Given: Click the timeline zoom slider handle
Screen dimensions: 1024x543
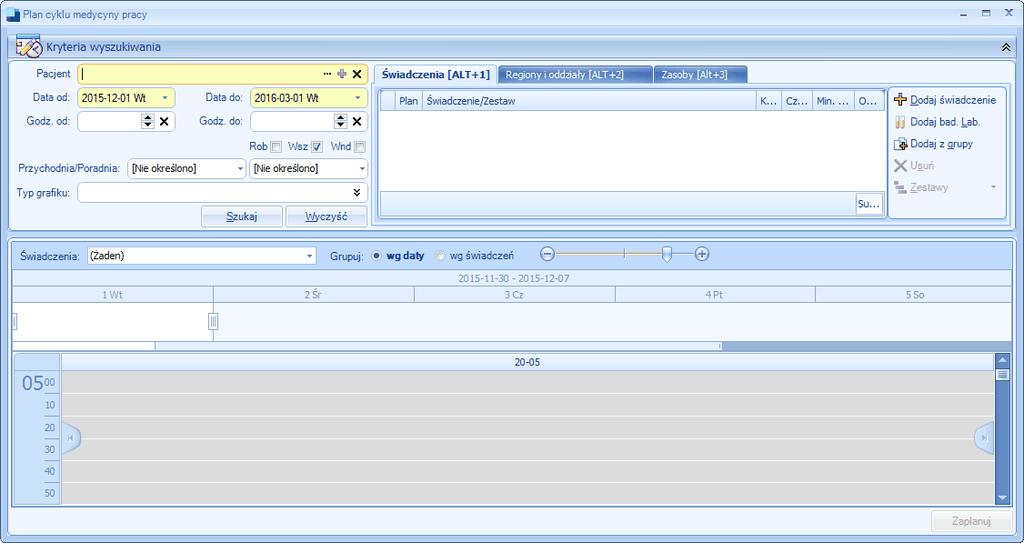Looking at the screenshot, I should (x=667, y=254).
